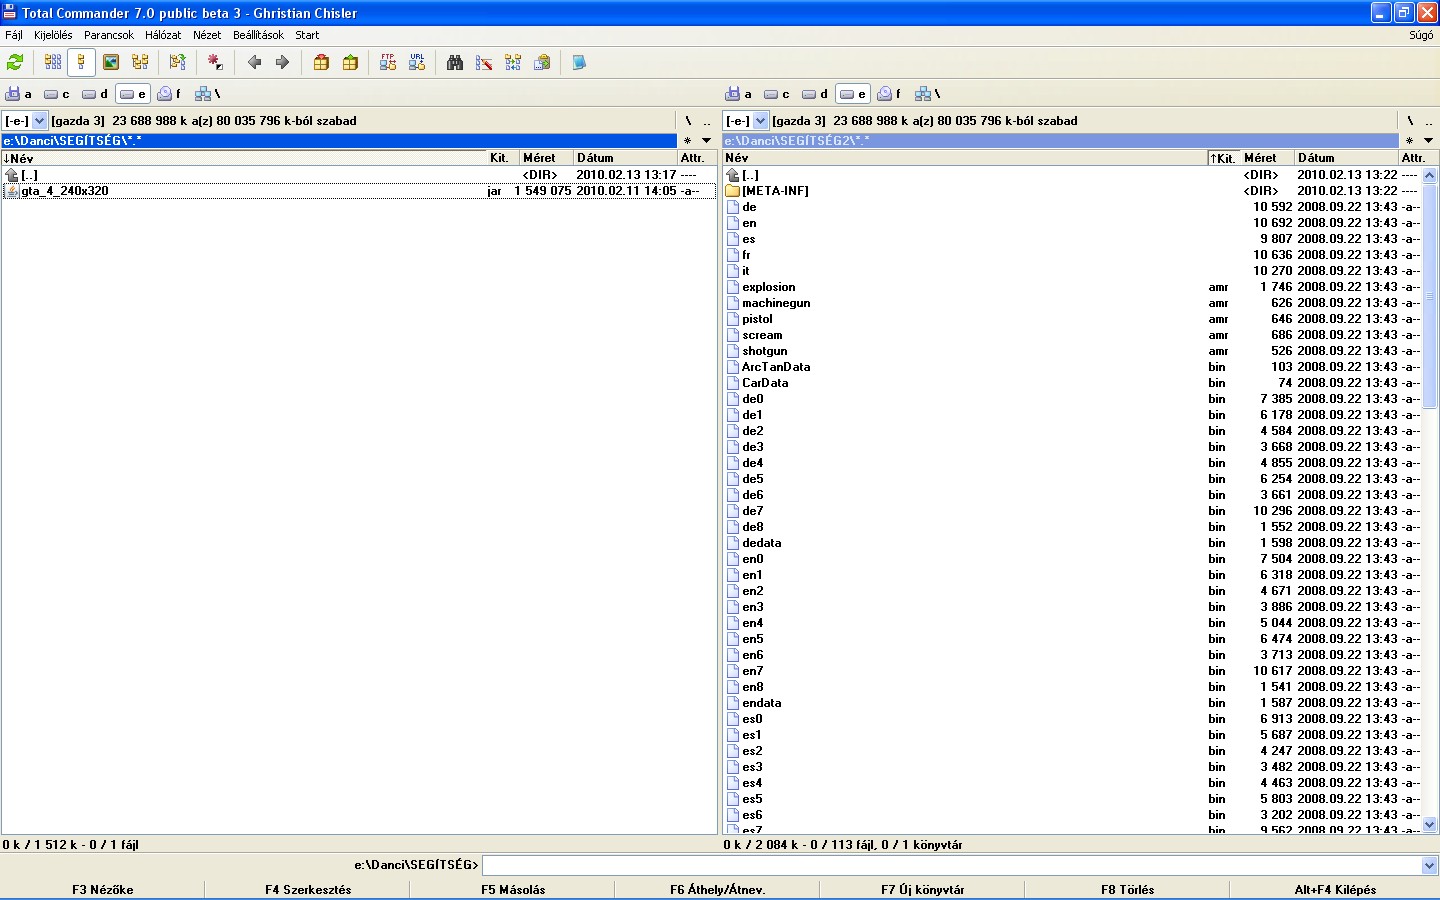Open the right panel drive dropdown
This screenshot has width=1440, height=900.
coord(760,121)
